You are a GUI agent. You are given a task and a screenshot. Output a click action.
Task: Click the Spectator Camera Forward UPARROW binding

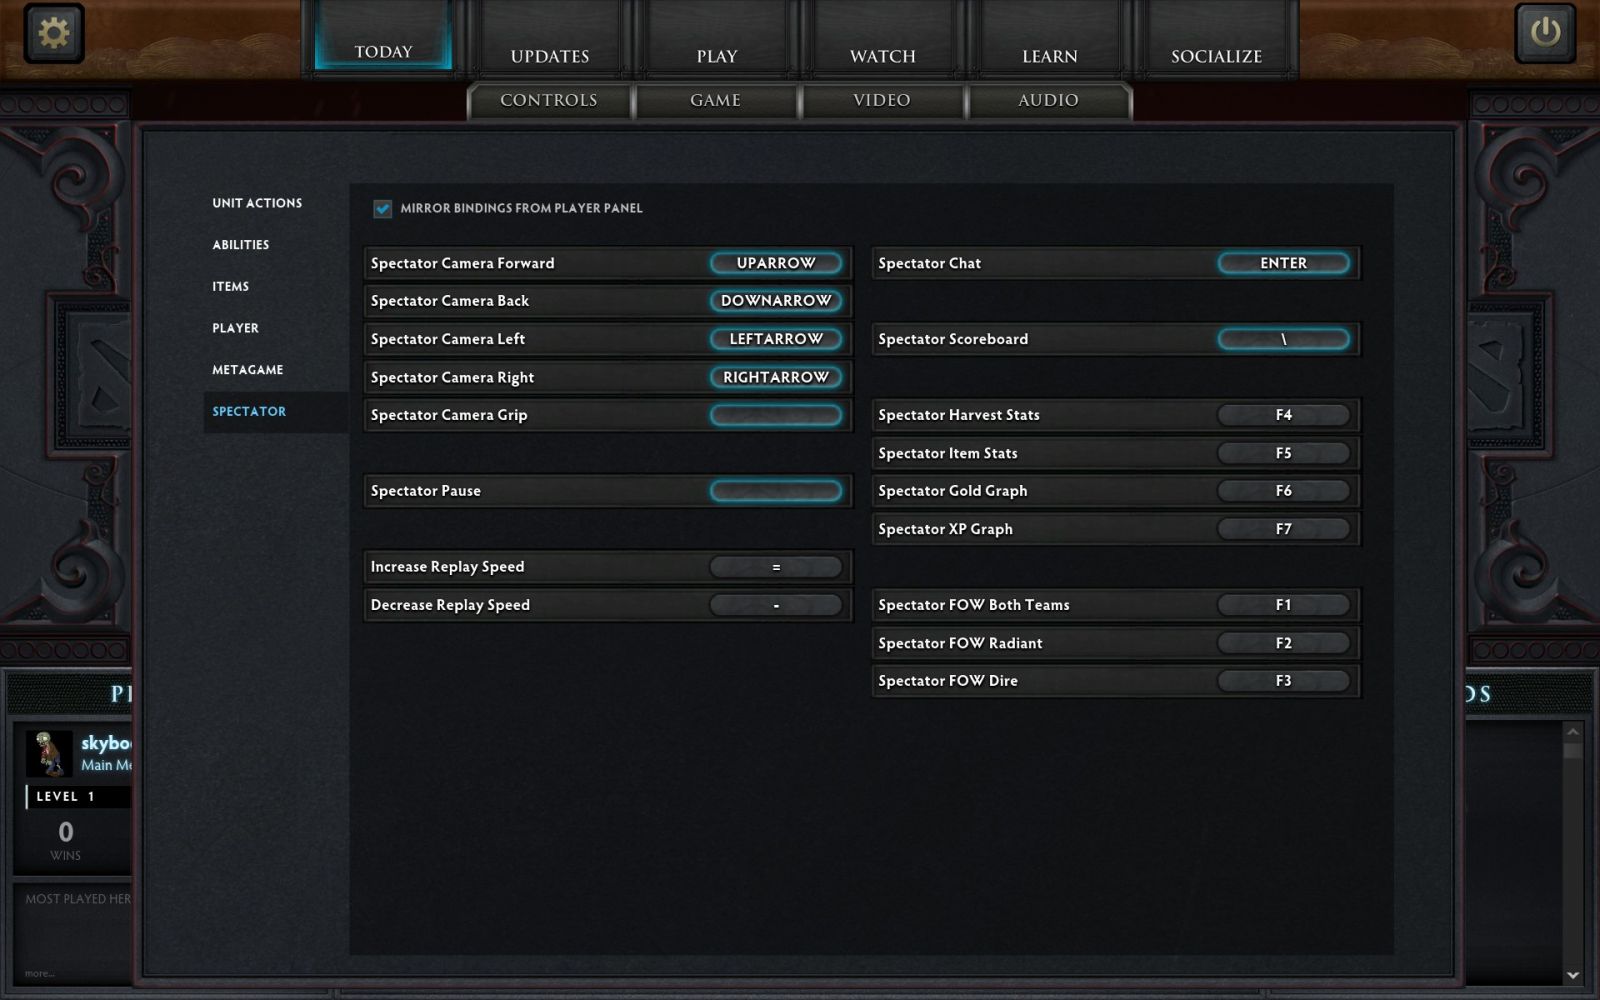point(775,263)
